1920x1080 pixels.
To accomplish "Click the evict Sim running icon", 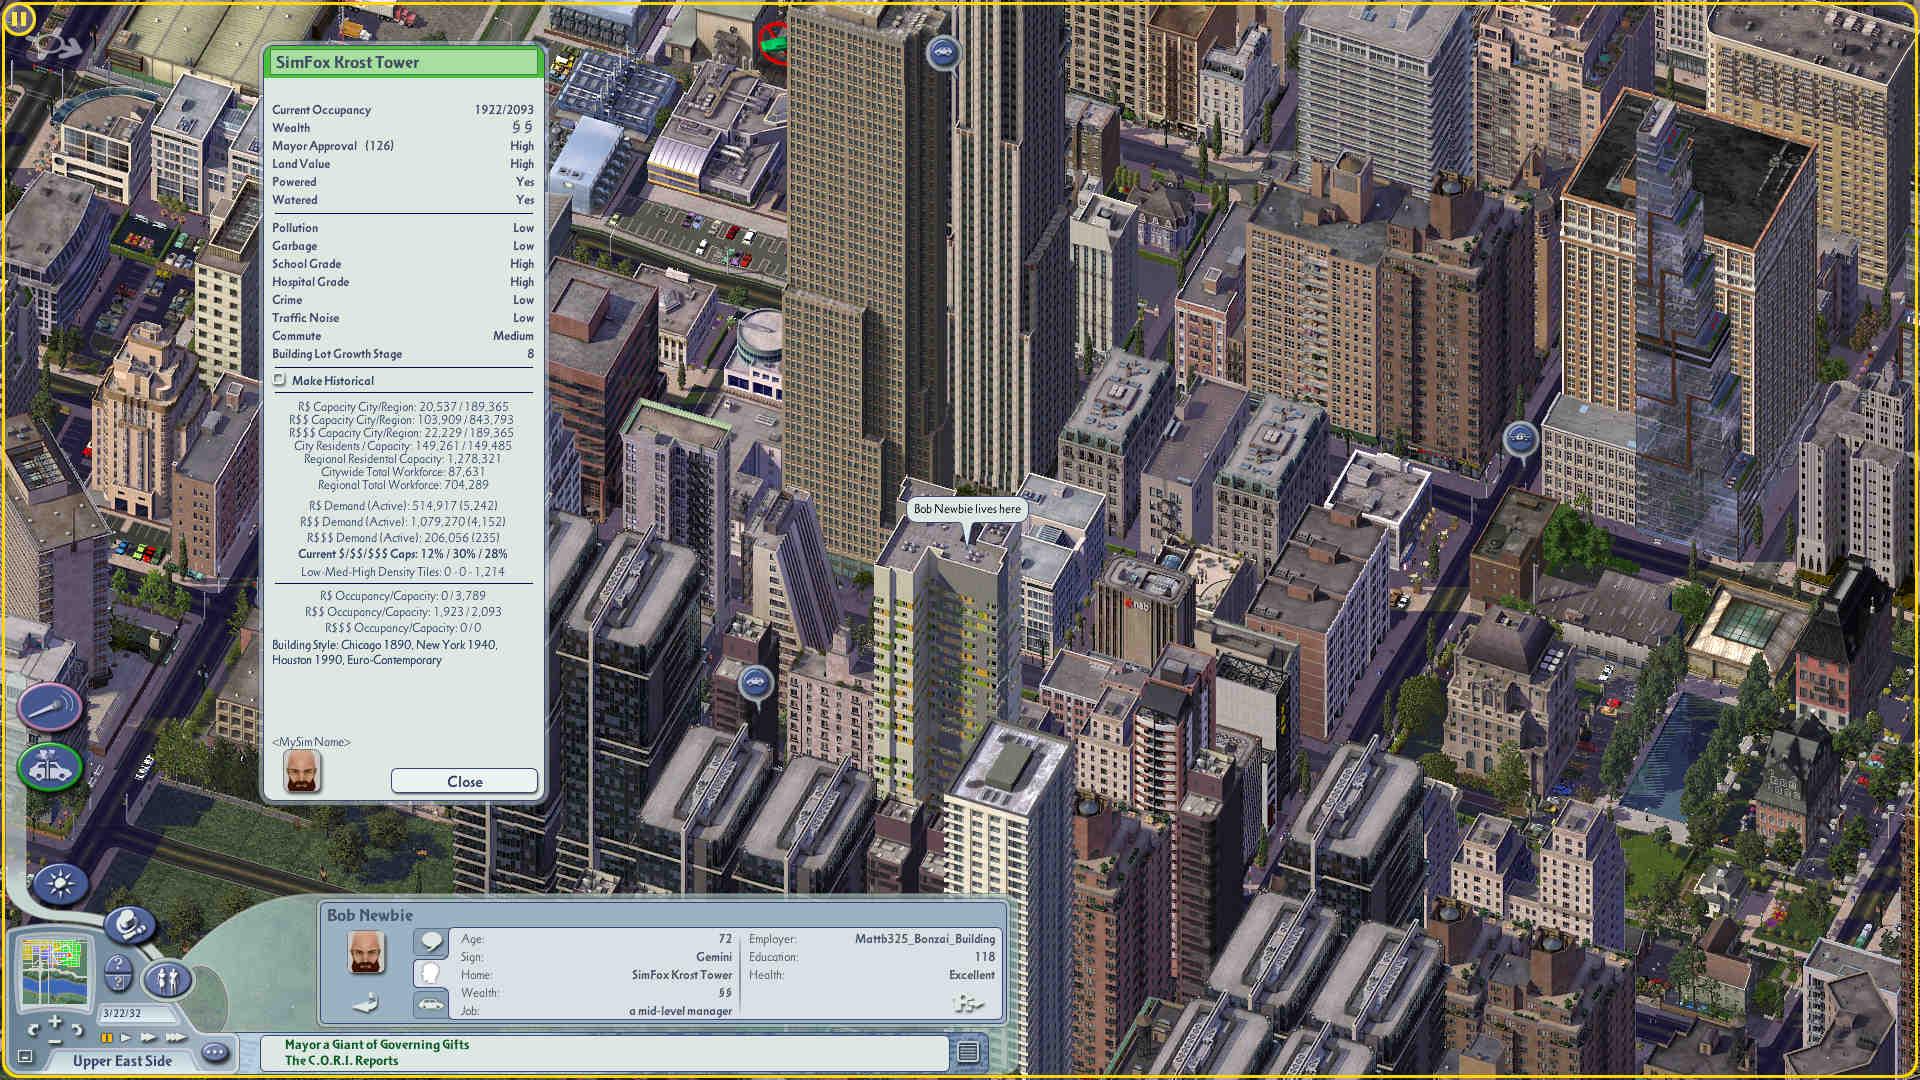I will [x=968, y=1003].
